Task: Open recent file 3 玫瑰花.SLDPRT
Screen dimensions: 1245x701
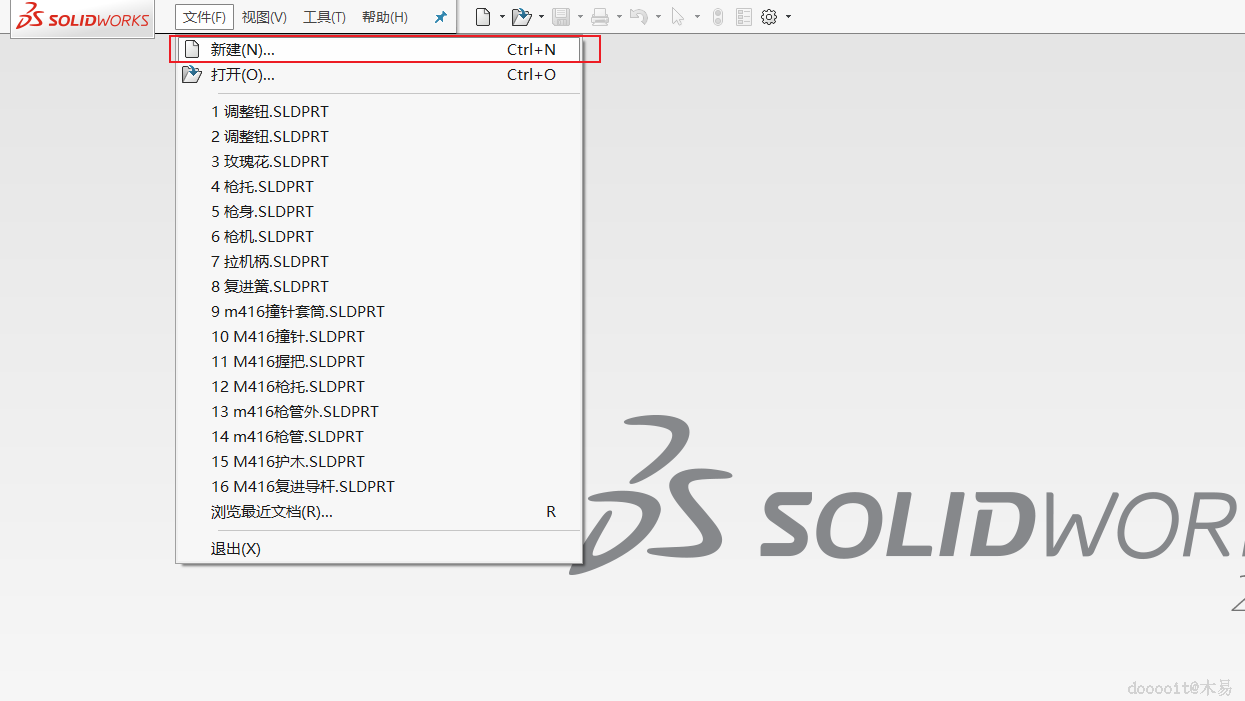Action: (379, 162)
